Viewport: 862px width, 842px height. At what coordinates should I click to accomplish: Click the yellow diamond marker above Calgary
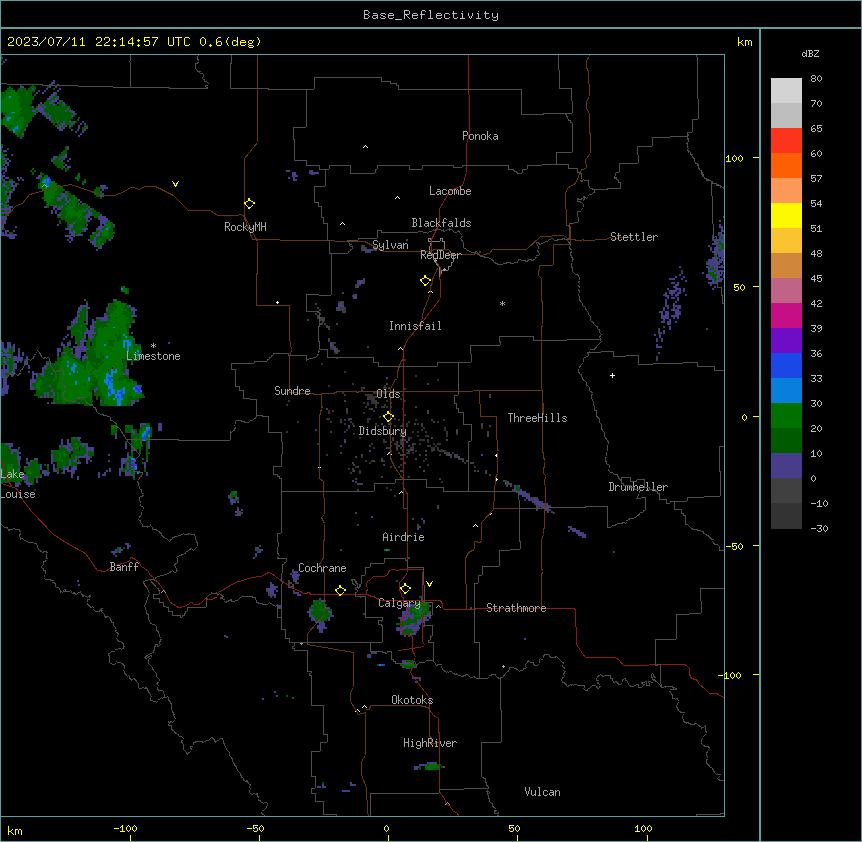[x=405, y=589]
